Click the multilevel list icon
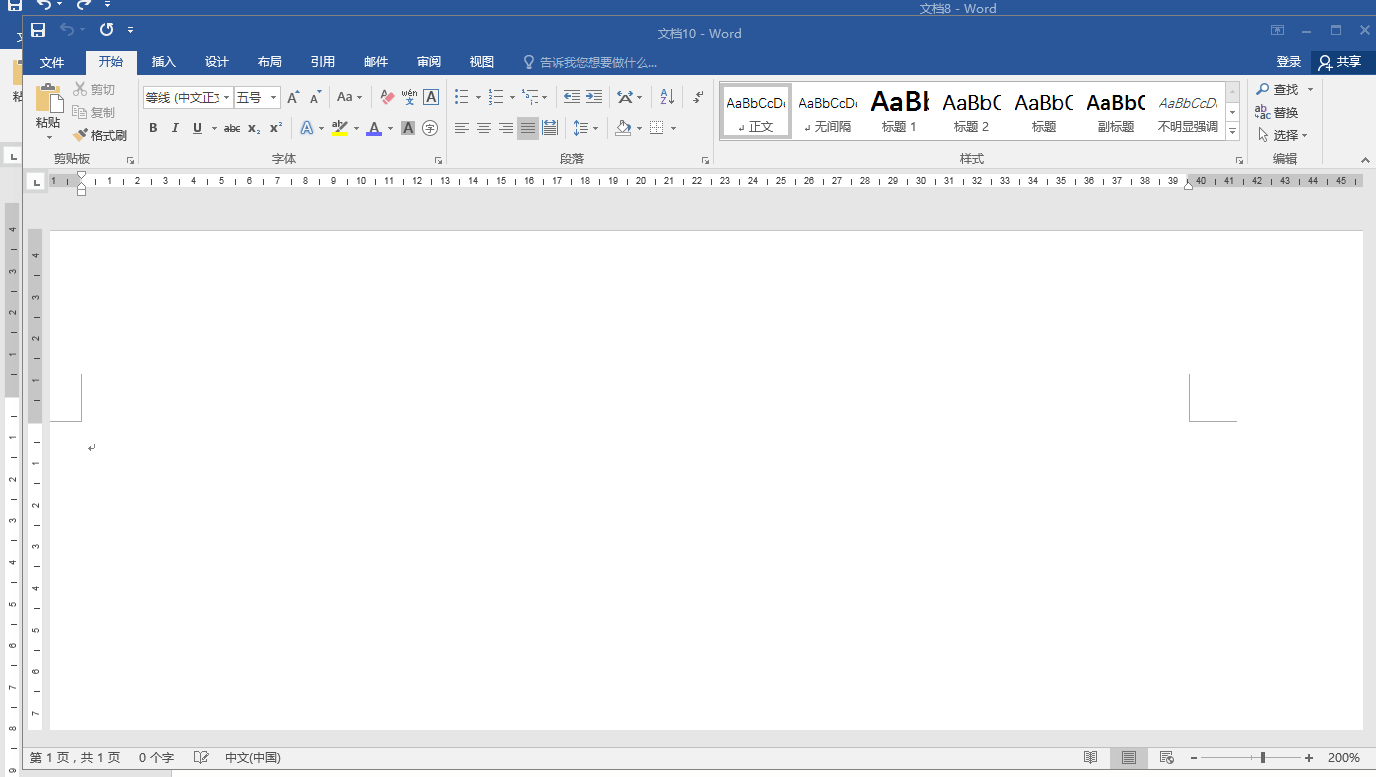 coord(530,97)
